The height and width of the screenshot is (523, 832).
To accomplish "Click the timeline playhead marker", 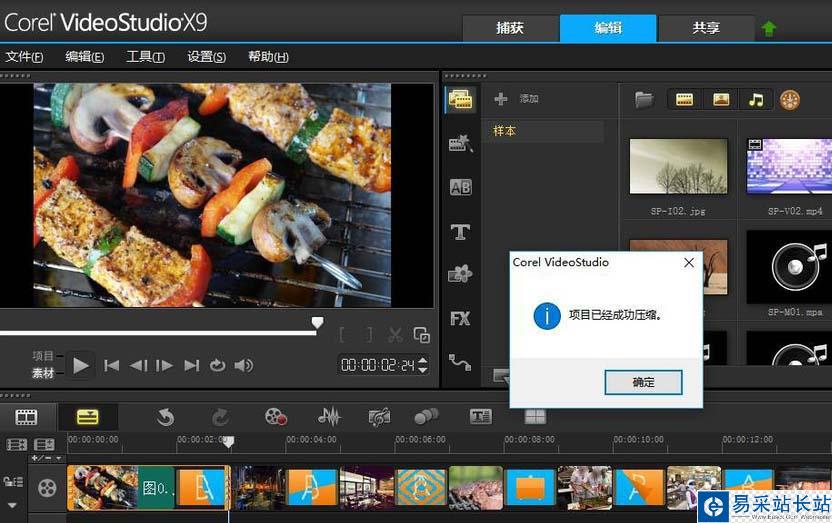I will pos(228,441).
